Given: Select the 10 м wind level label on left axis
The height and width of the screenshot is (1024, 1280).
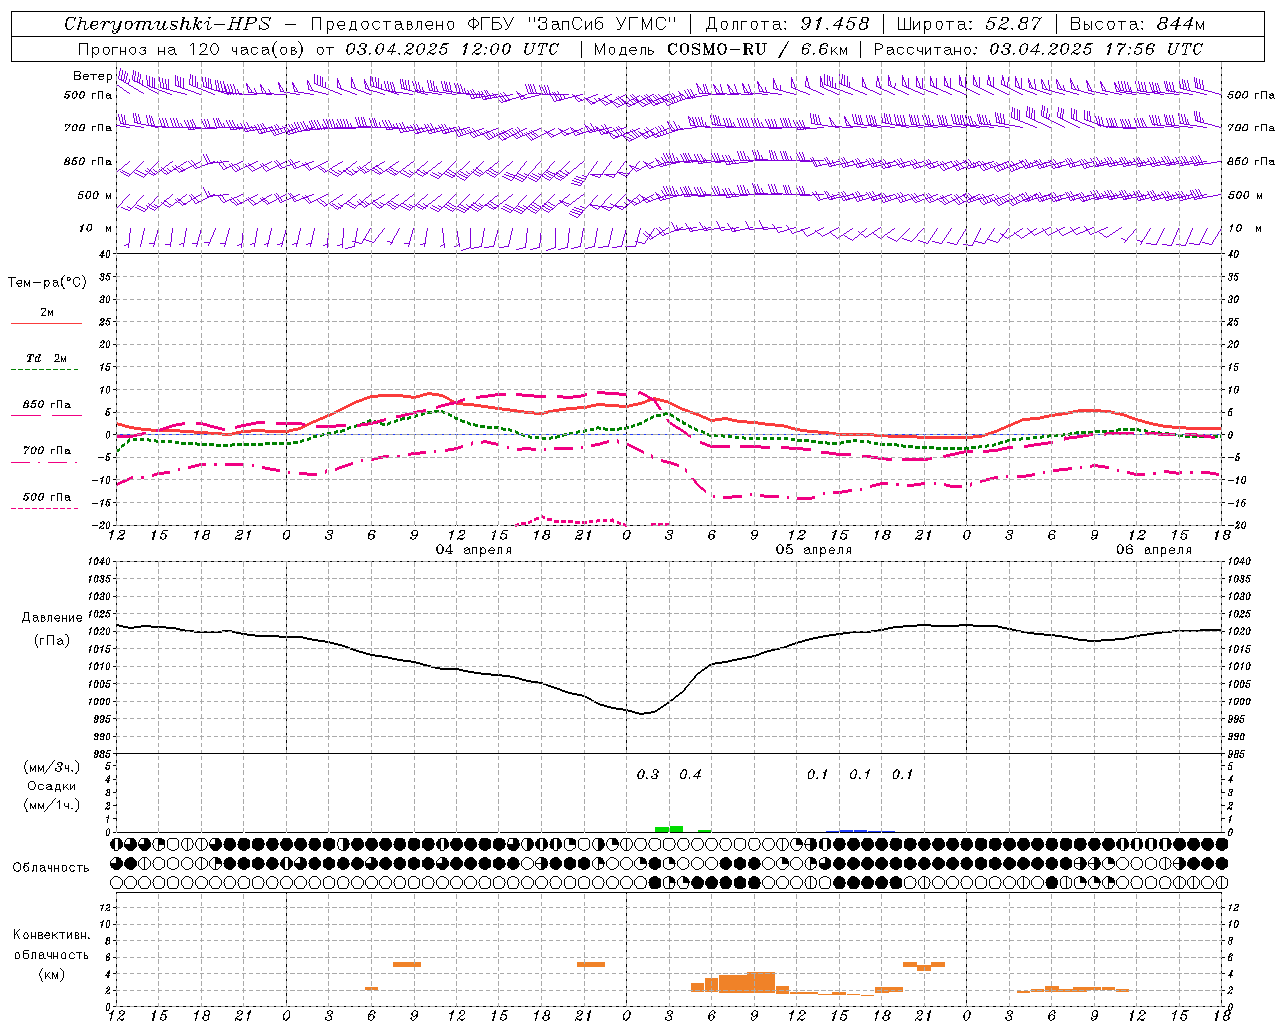Looking at the screenshot, I should pos(96,228).
